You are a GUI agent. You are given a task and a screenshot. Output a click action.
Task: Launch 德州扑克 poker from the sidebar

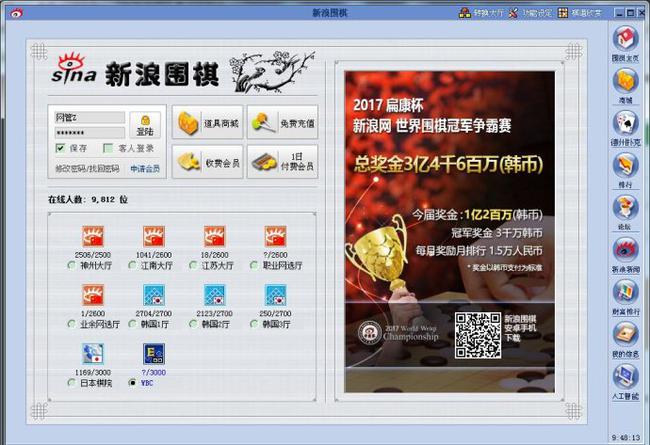tap(625, 123)
